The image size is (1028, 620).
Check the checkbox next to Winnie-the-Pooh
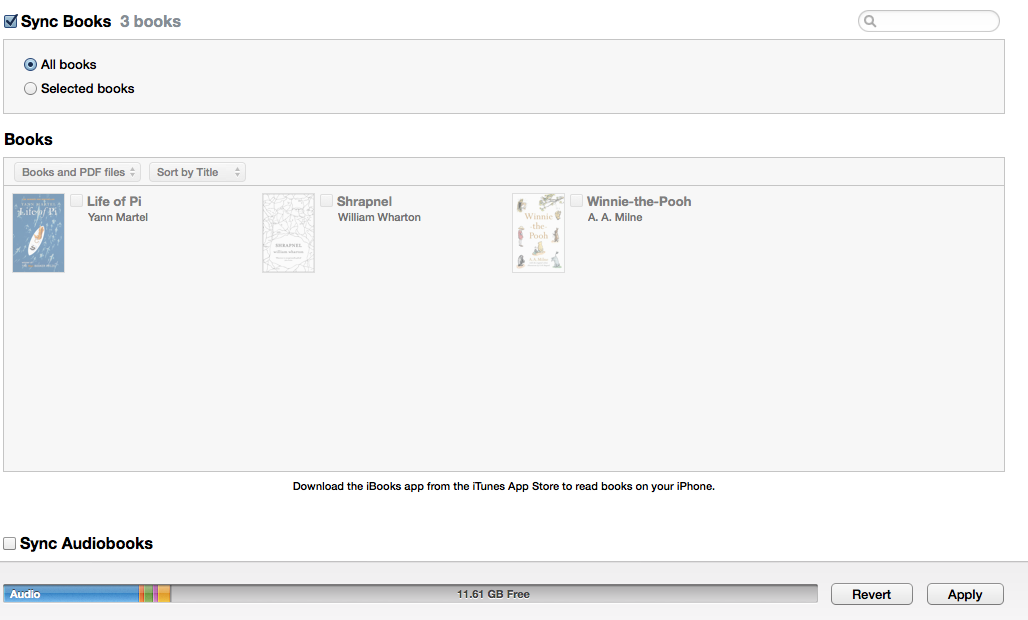[576, 200]
